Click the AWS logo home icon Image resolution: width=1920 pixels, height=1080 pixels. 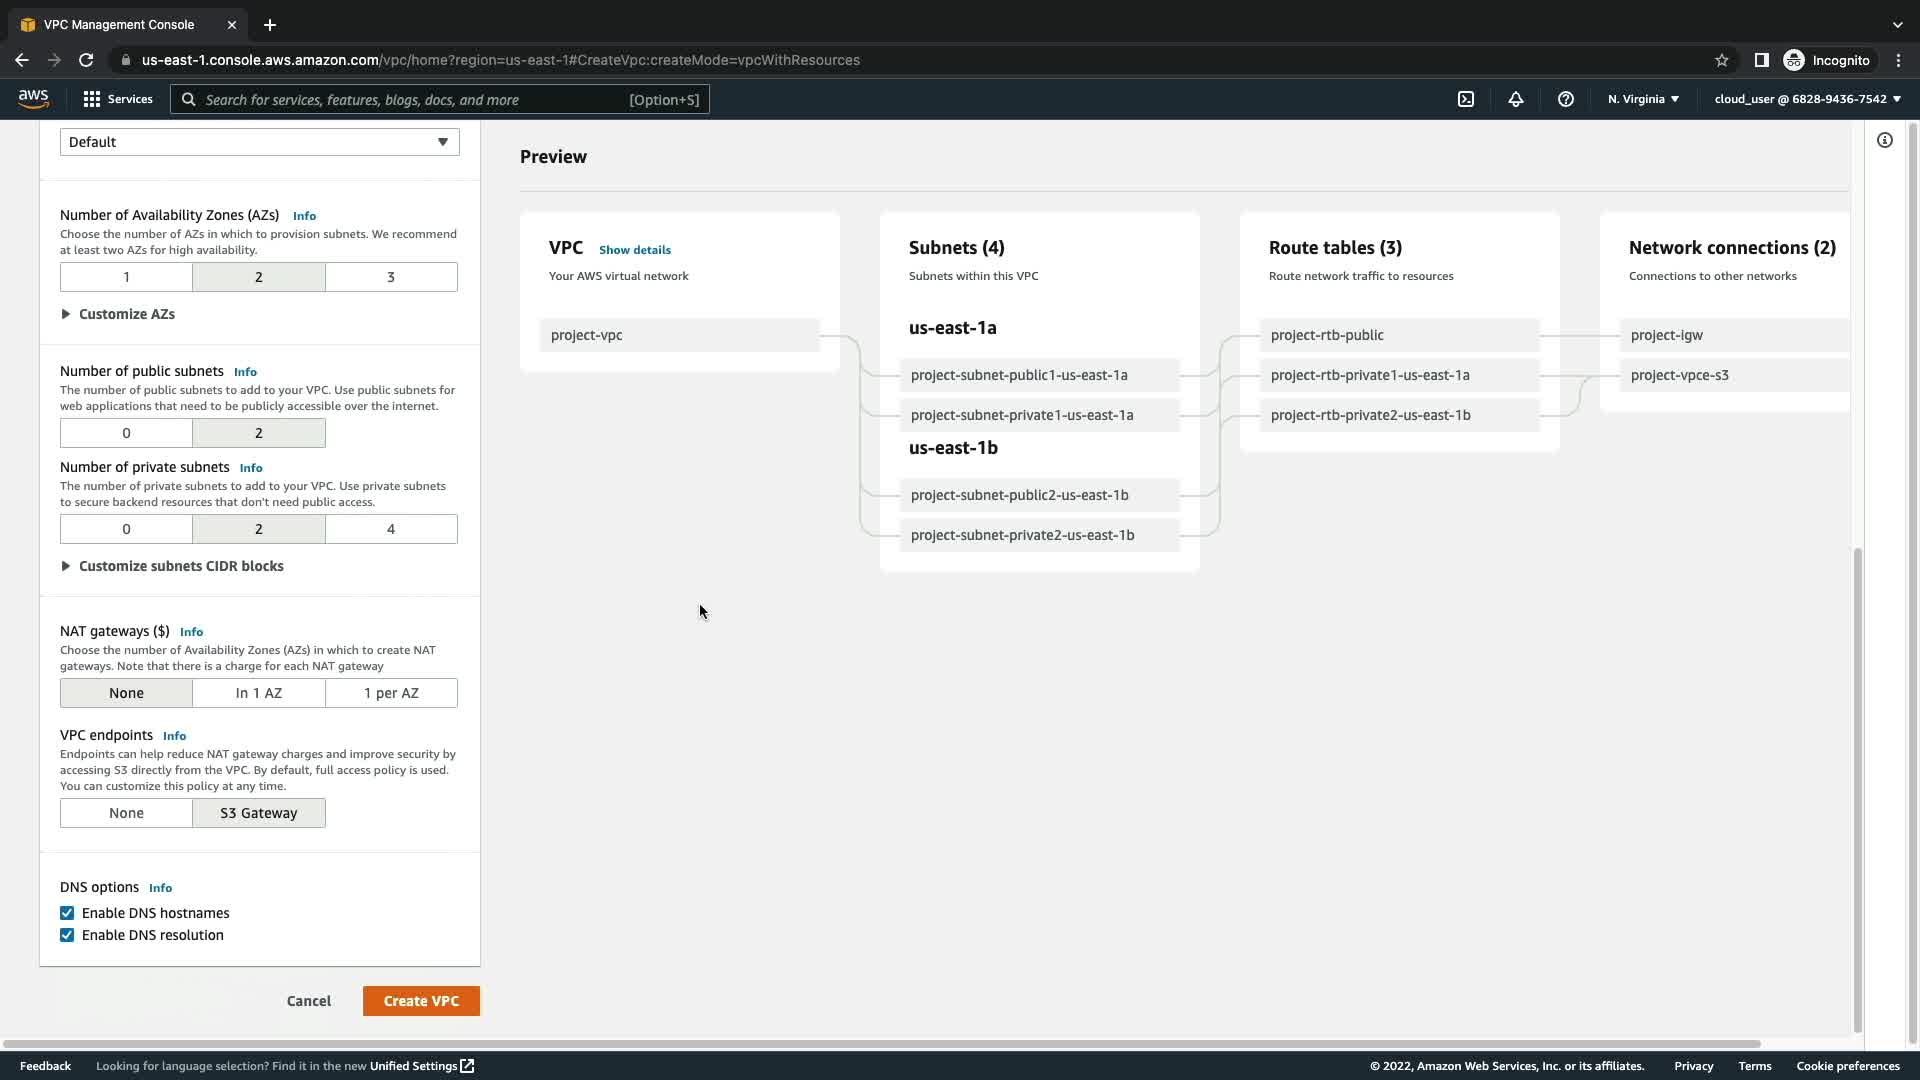tap(33, 98)
